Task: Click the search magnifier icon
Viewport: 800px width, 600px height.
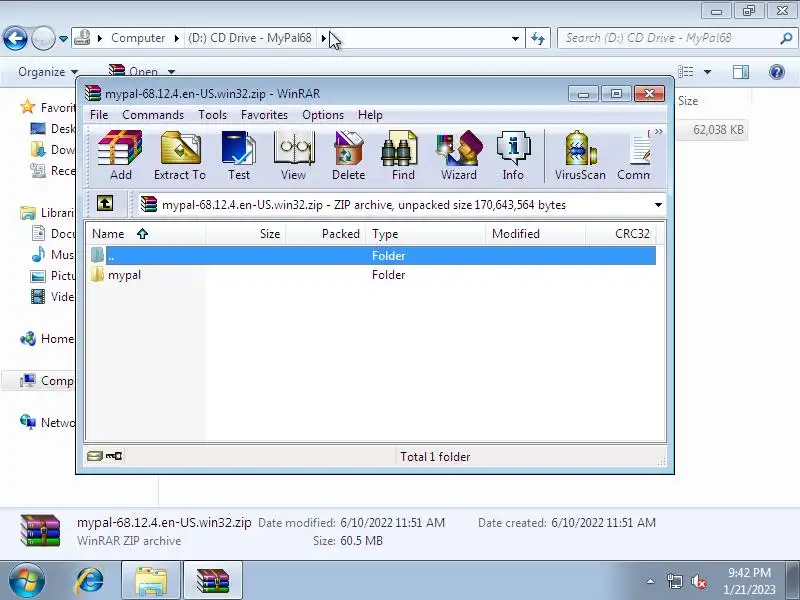Action: 786,38
